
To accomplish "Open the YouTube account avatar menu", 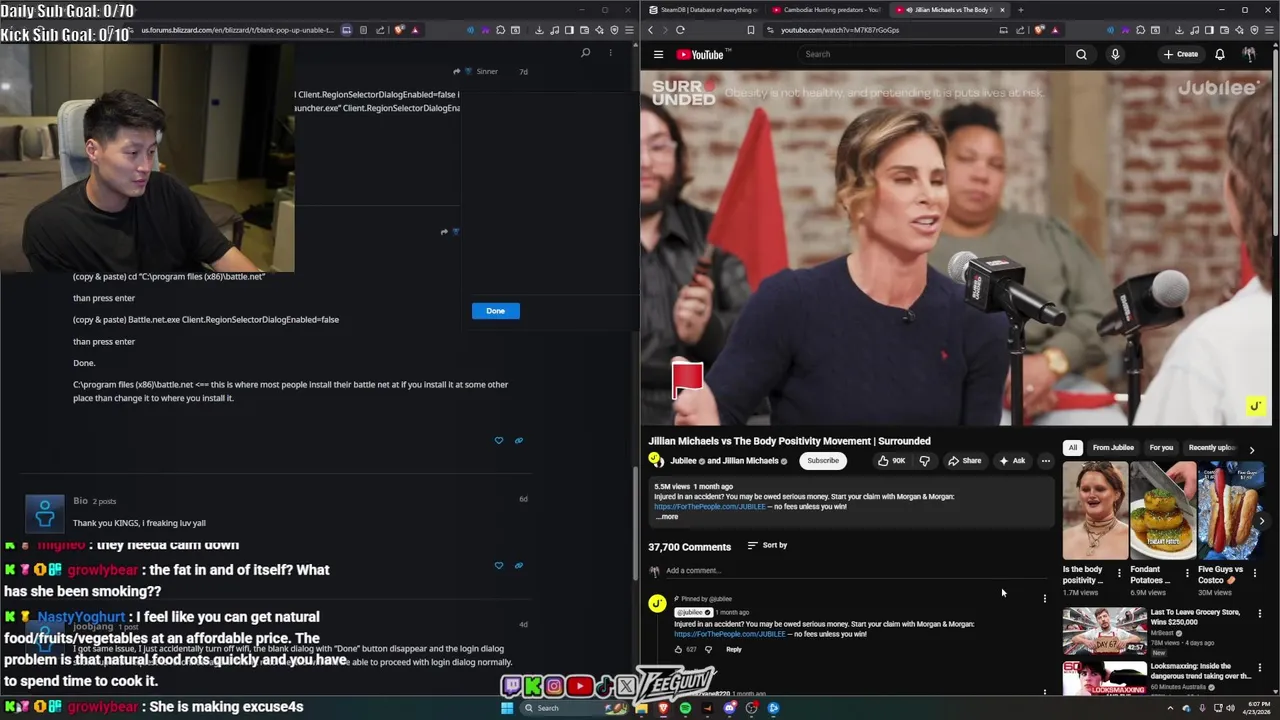I will 1249,54.
